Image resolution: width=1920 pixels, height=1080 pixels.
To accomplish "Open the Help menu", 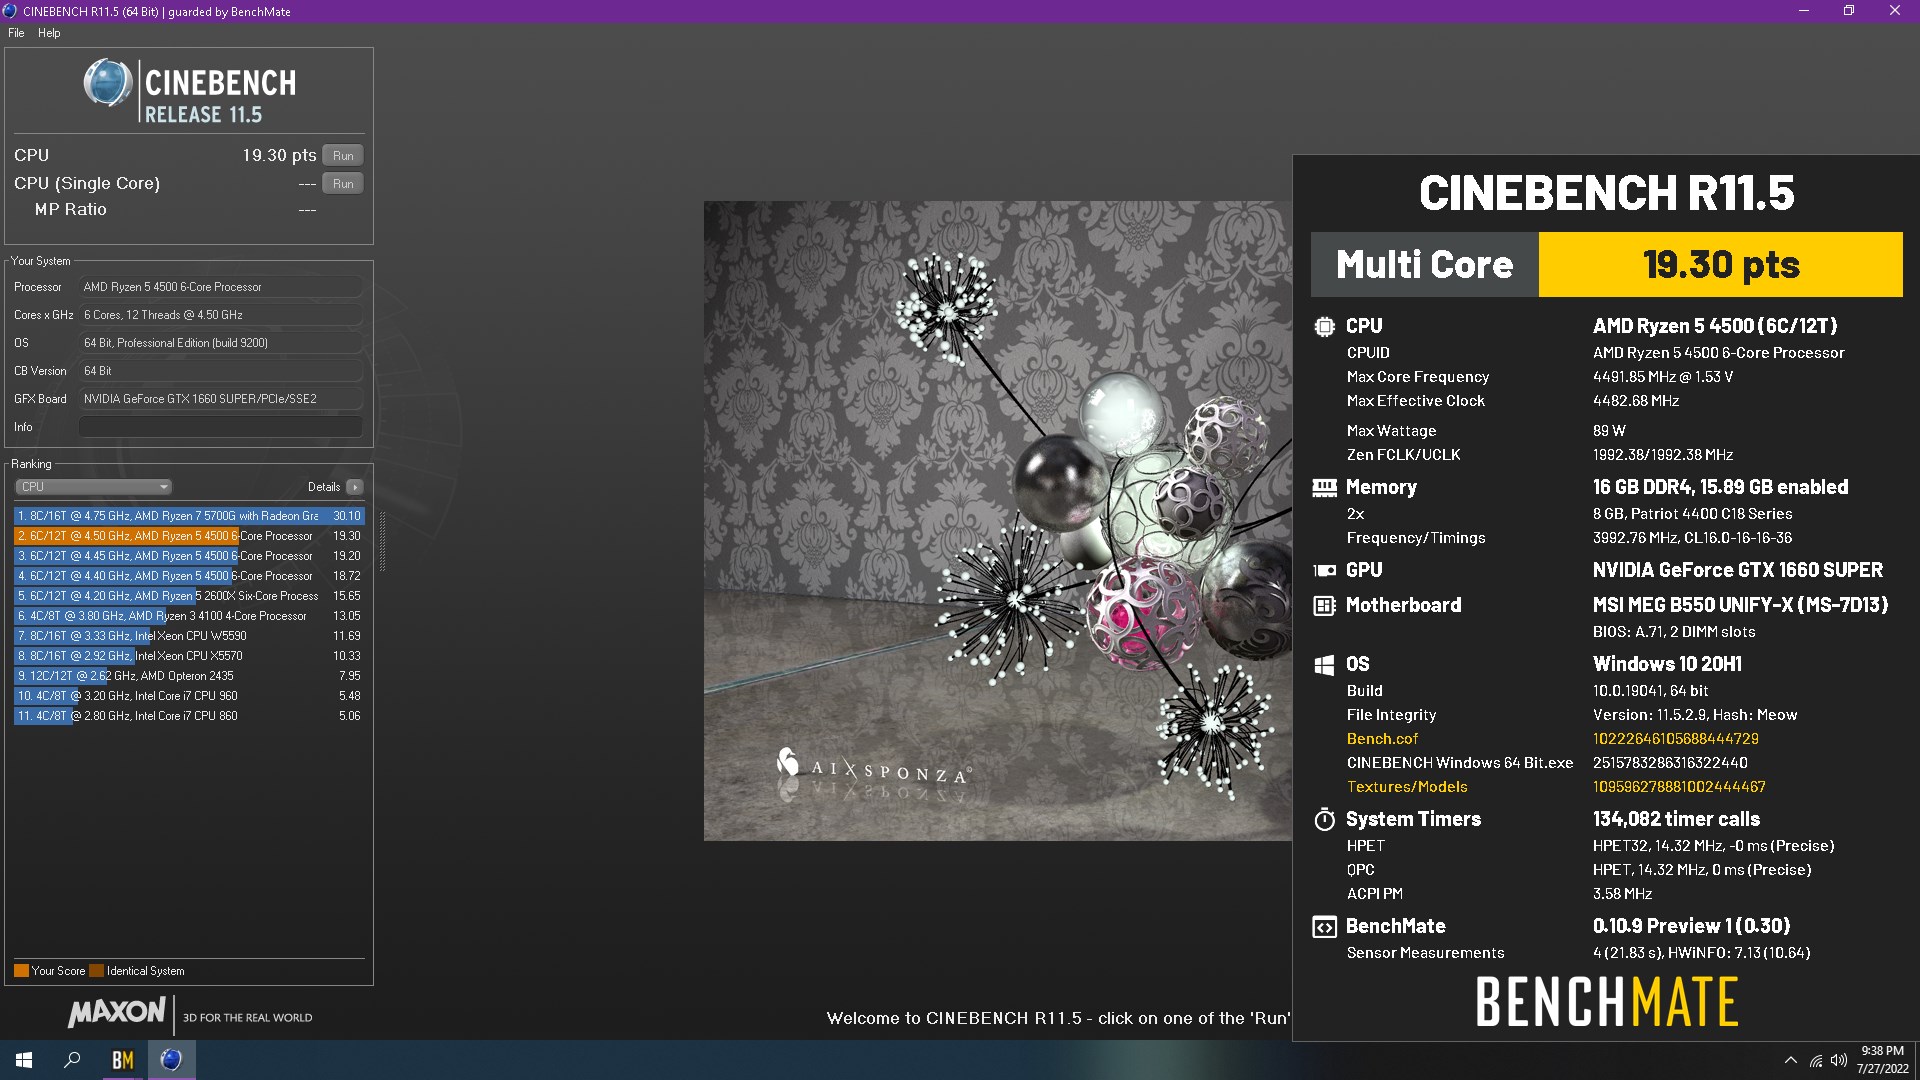I will [49, 33].
